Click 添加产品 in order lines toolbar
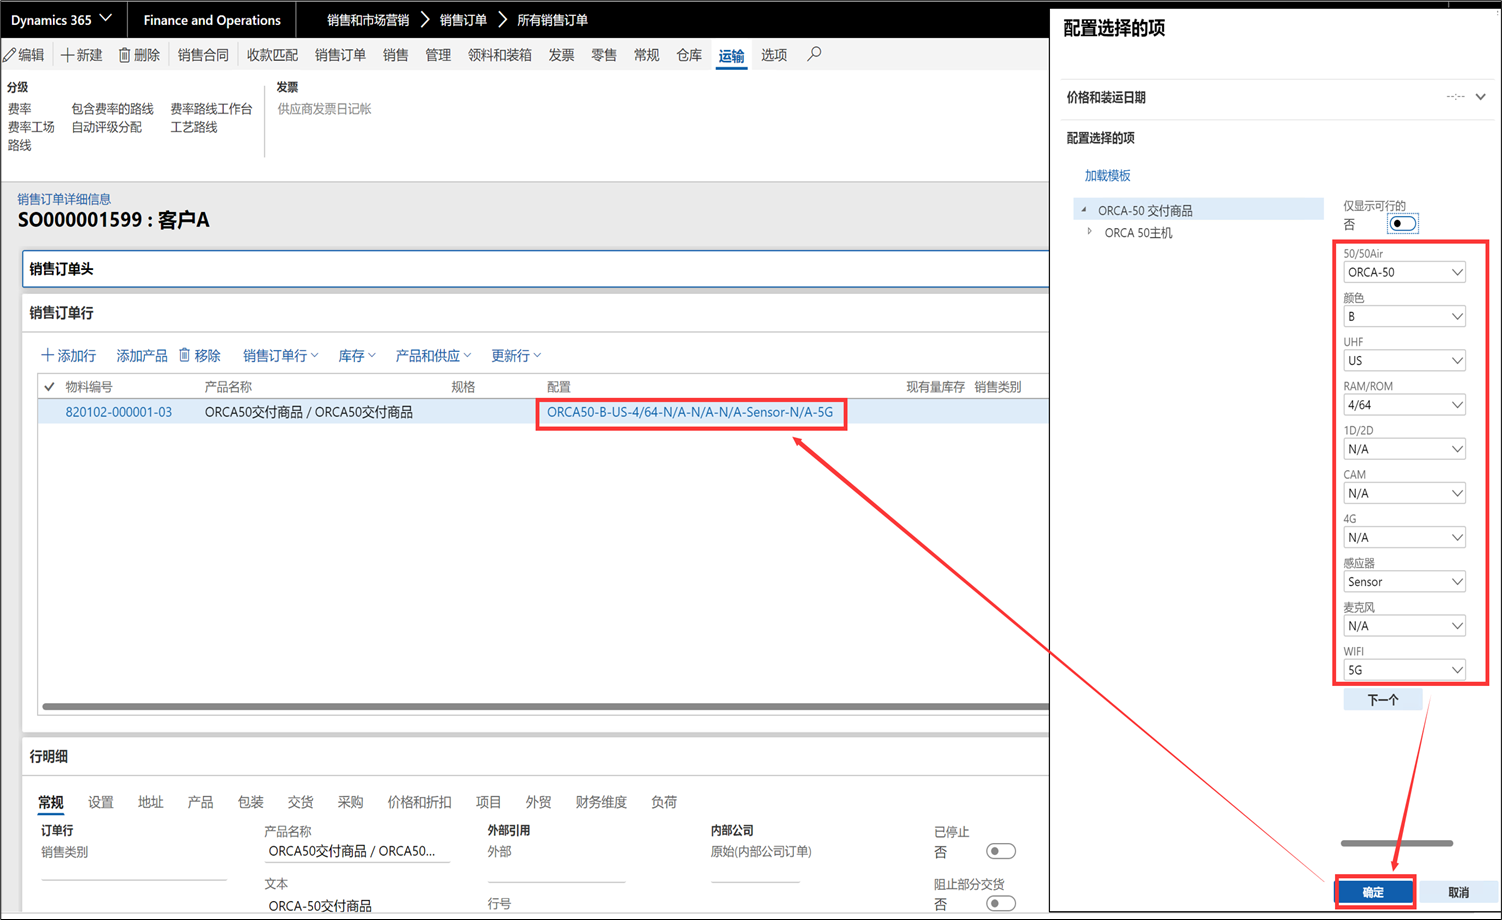 point(142,355)
